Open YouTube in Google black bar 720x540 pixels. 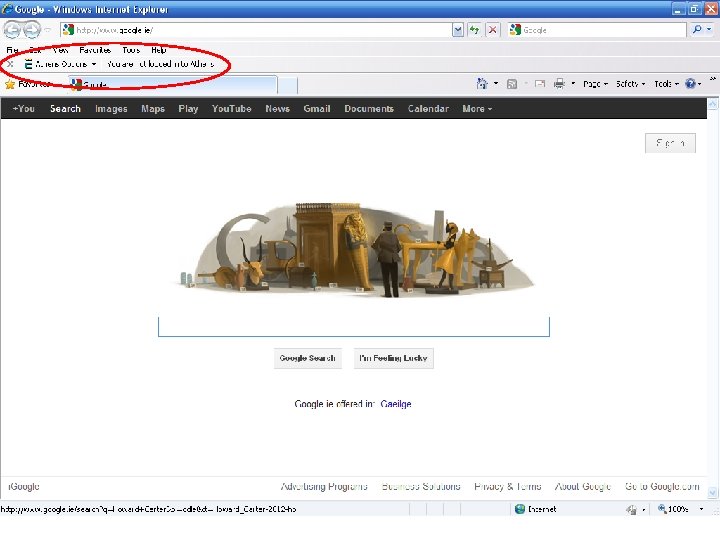231,109
